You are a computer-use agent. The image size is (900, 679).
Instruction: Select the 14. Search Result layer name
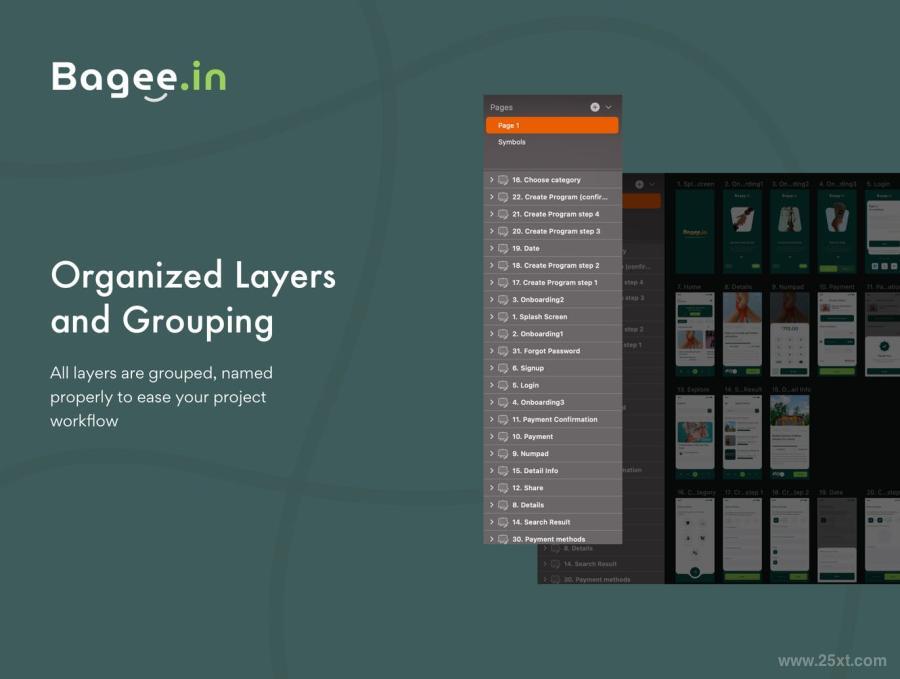pos(541,522)
